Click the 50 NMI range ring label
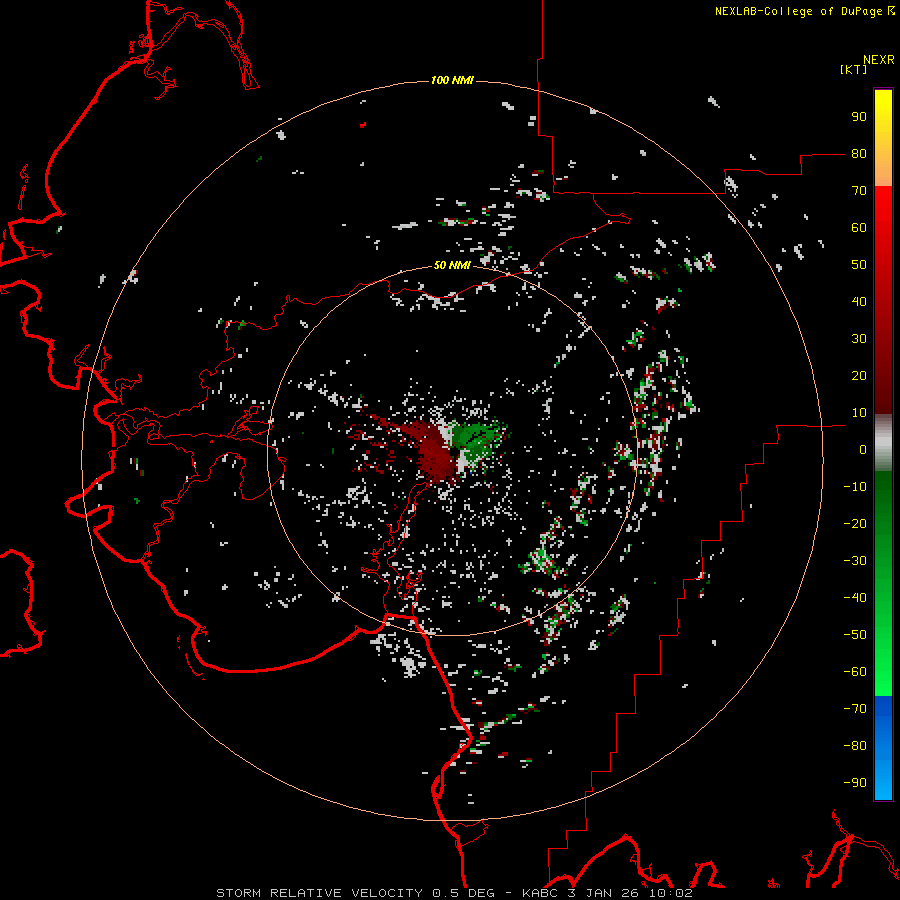900x900 pixels. tap(452, 265)
